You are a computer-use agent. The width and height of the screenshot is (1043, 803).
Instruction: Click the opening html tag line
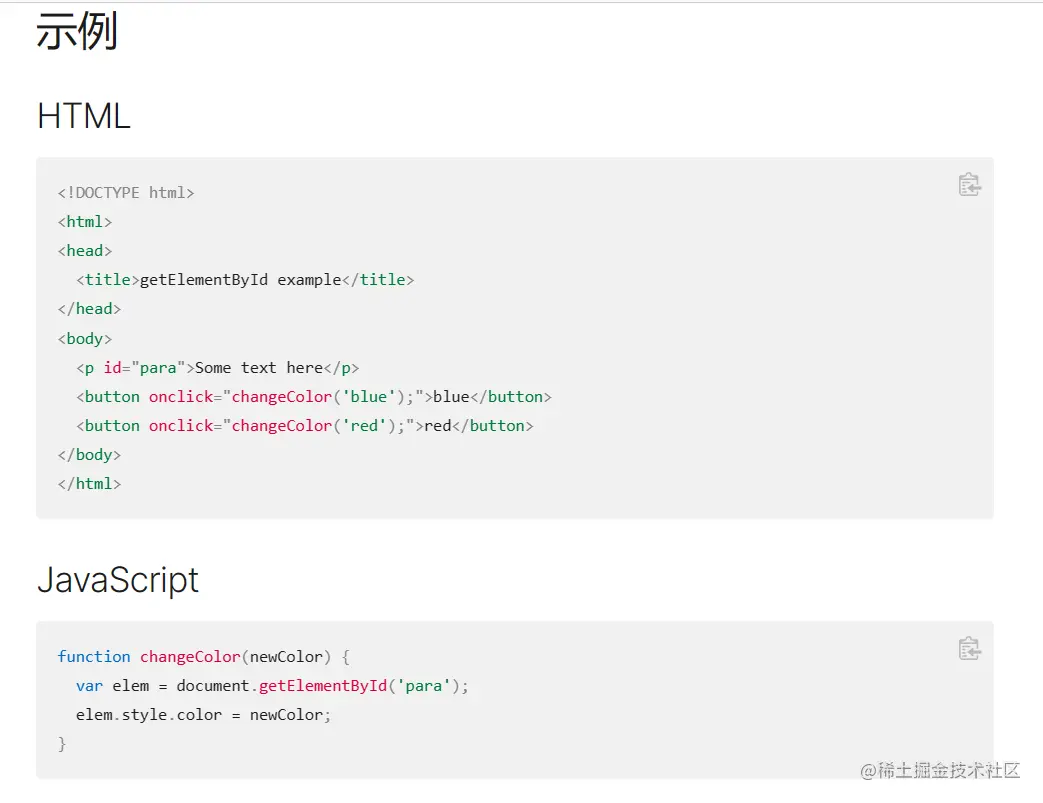pyautogui.click(x=85, y=222)
